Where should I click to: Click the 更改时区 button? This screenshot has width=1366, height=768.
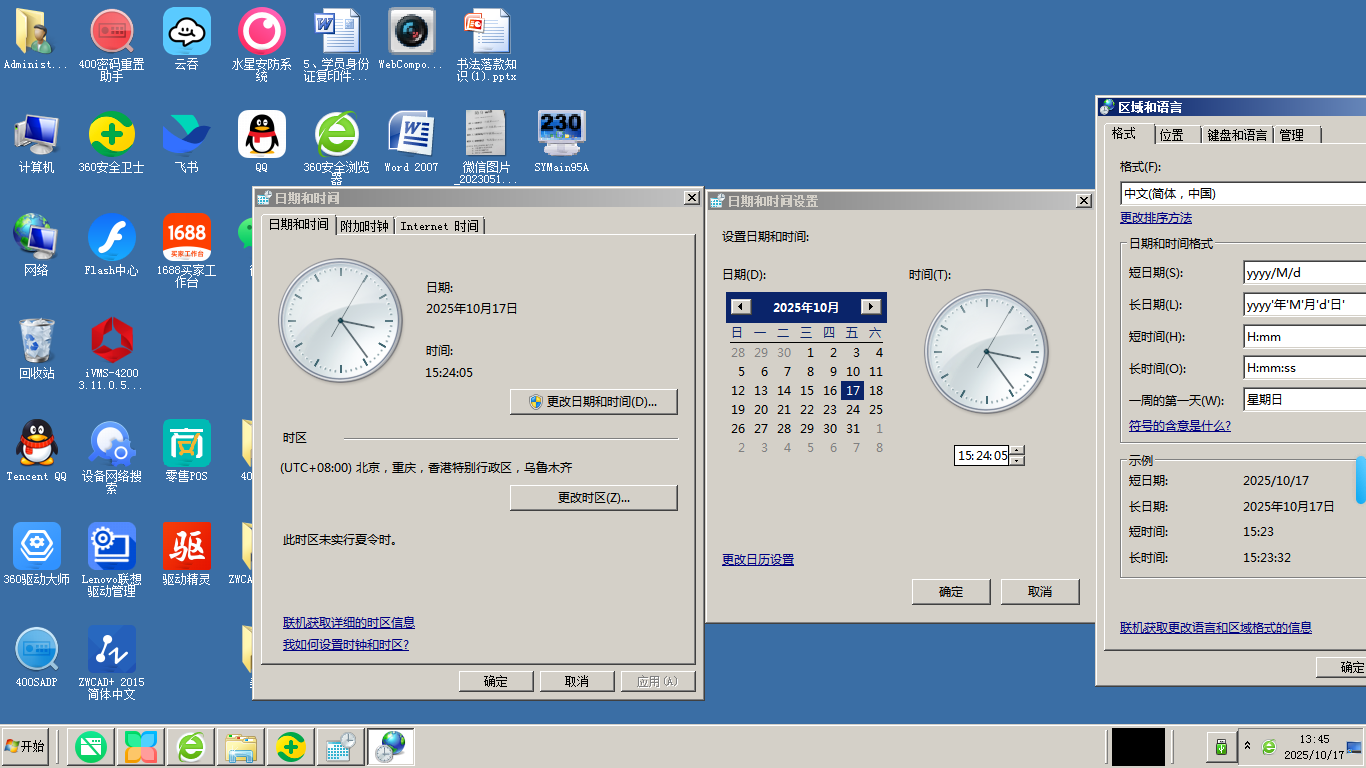click(593, 498)
